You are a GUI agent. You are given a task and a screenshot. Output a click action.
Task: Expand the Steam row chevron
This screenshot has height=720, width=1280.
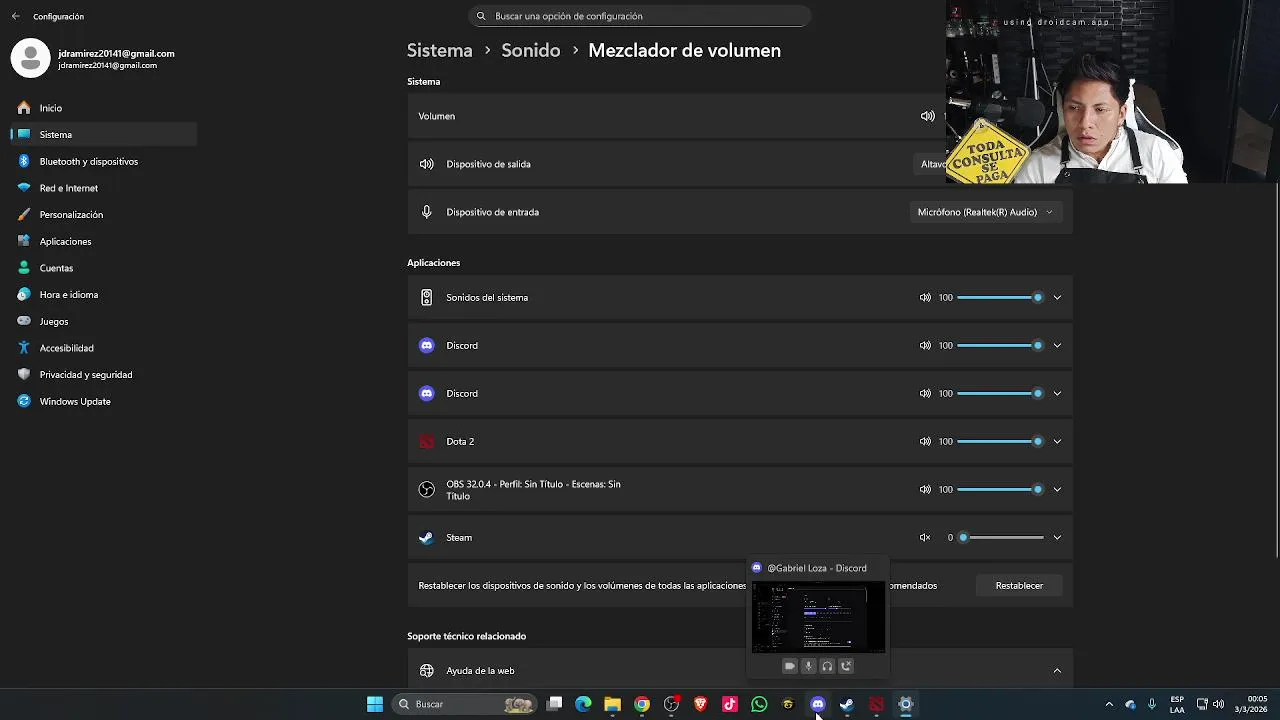pos(1057,537)
